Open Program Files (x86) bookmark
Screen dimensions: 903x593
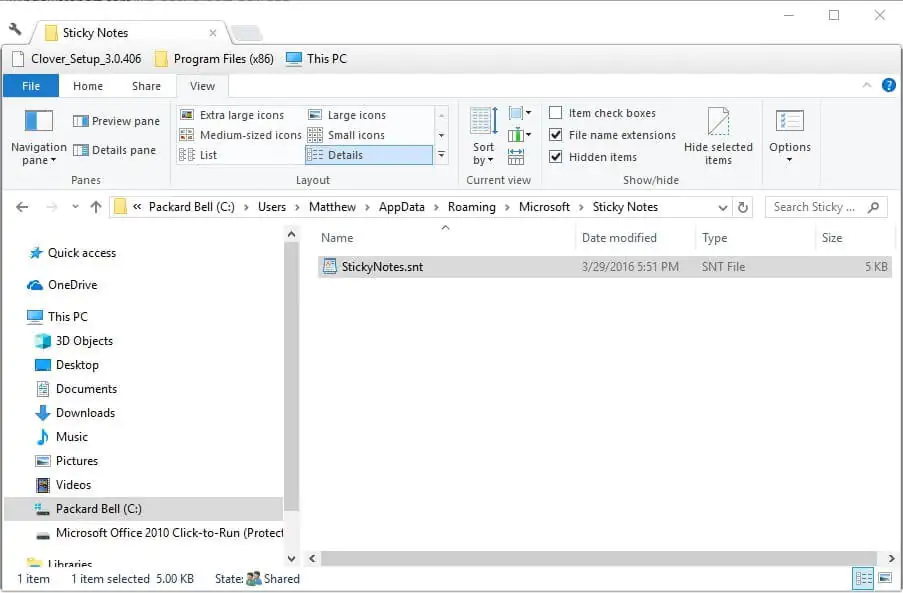point(213,58)
